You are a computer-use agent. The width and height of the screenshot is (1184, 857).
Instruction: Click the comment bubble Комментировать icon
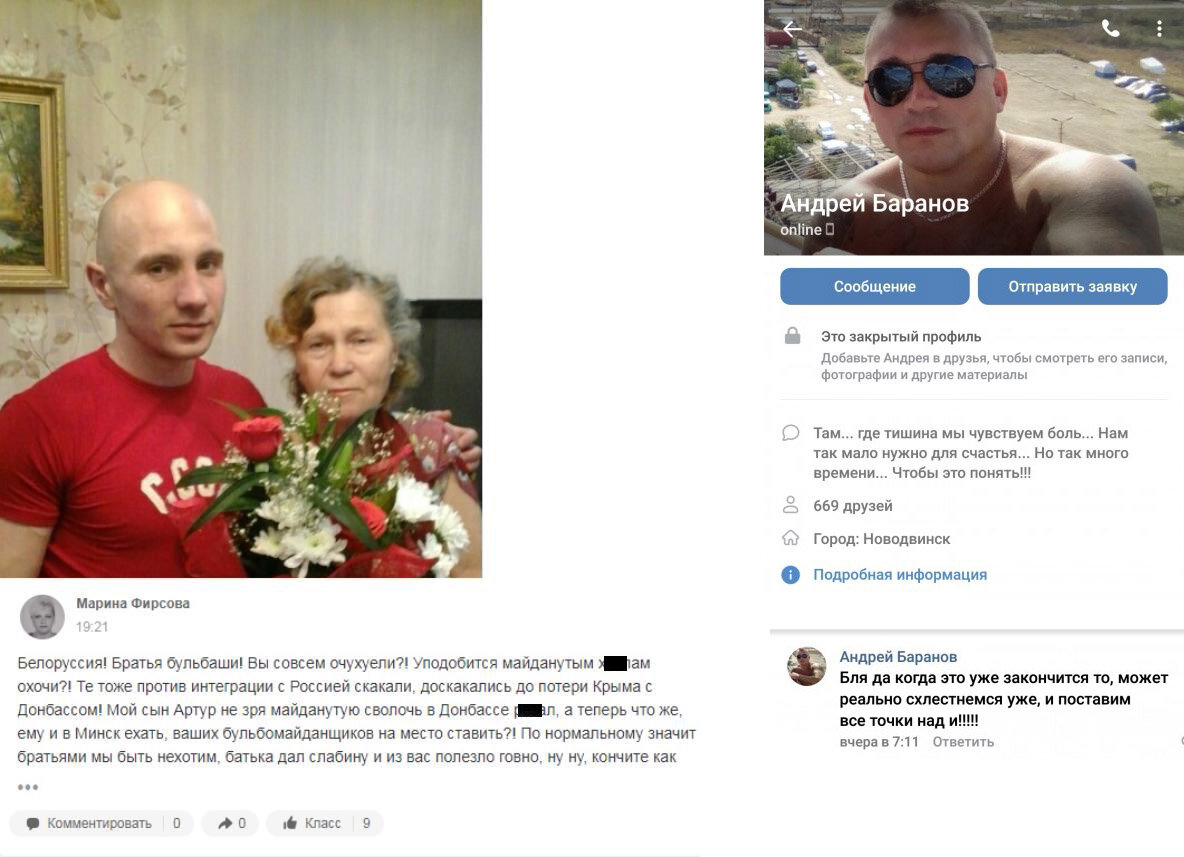tap(32, 824)
